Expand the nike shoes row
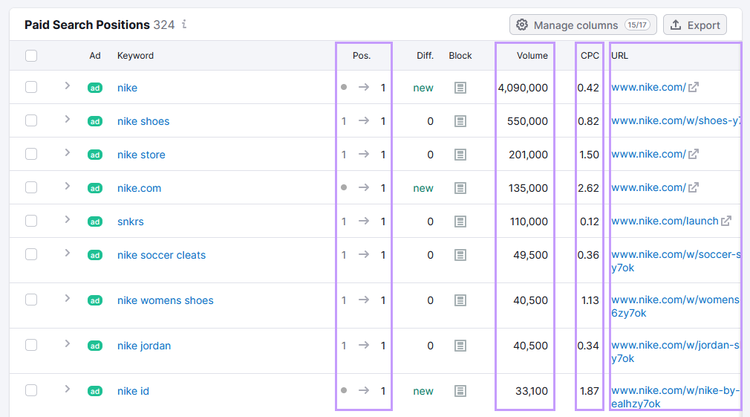This screenshot has height=417, width=750. [x=67, y=119]
